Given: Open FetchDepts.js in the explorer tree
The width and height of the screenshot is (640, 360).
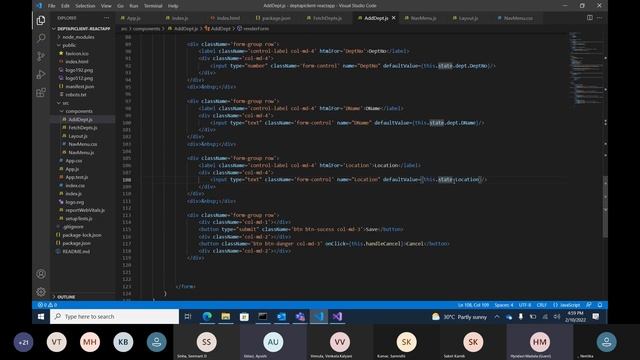Looking at the screenshot, I should coord(83,128).
